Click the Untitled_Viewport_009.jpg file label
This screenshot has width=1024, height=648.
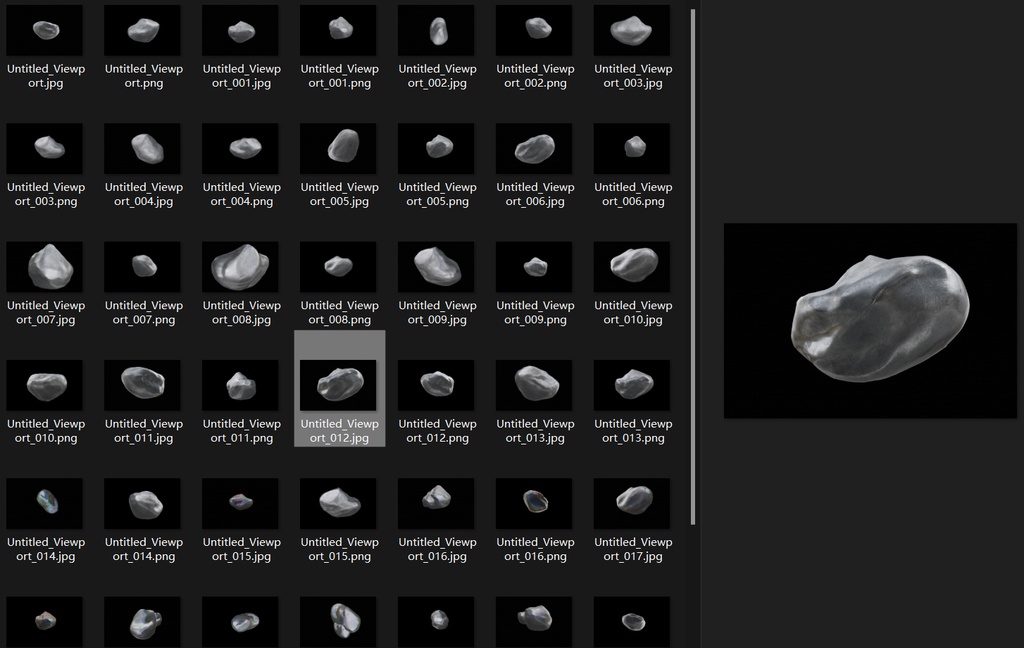438,312
